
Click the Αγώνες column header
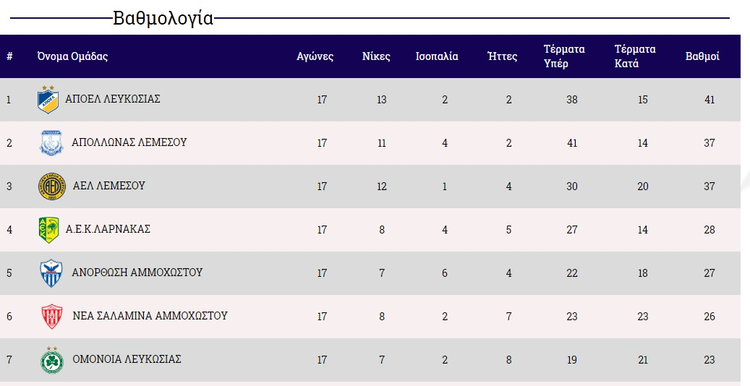(315, 56)
